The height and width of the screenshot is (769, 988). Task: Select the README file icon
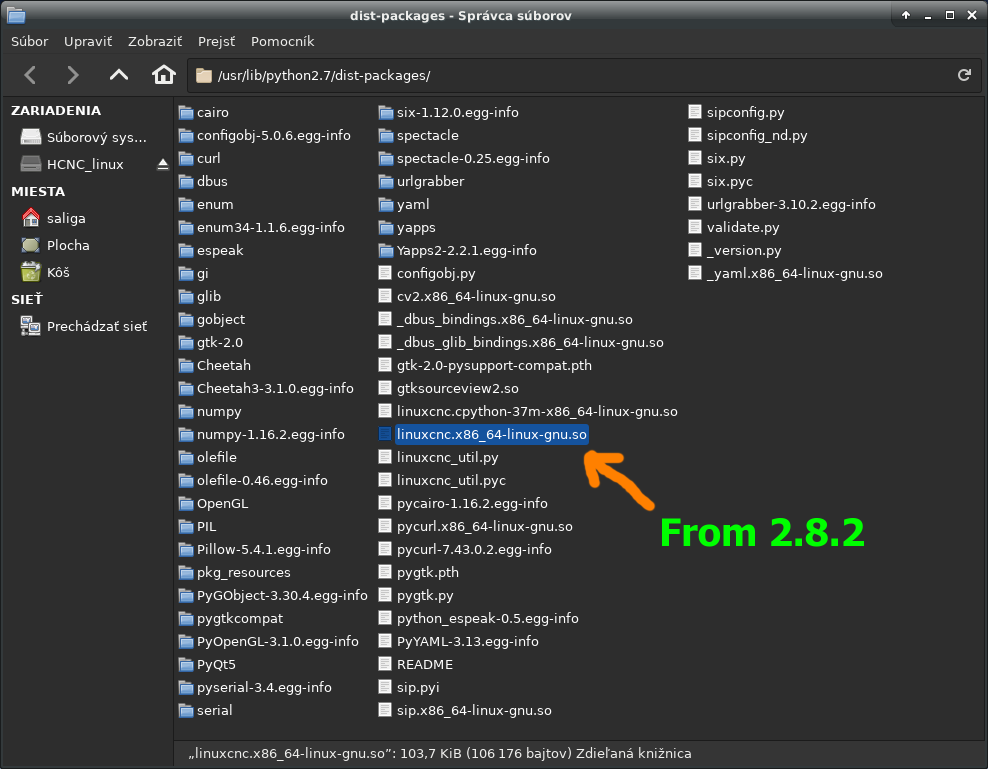point(385,664)
